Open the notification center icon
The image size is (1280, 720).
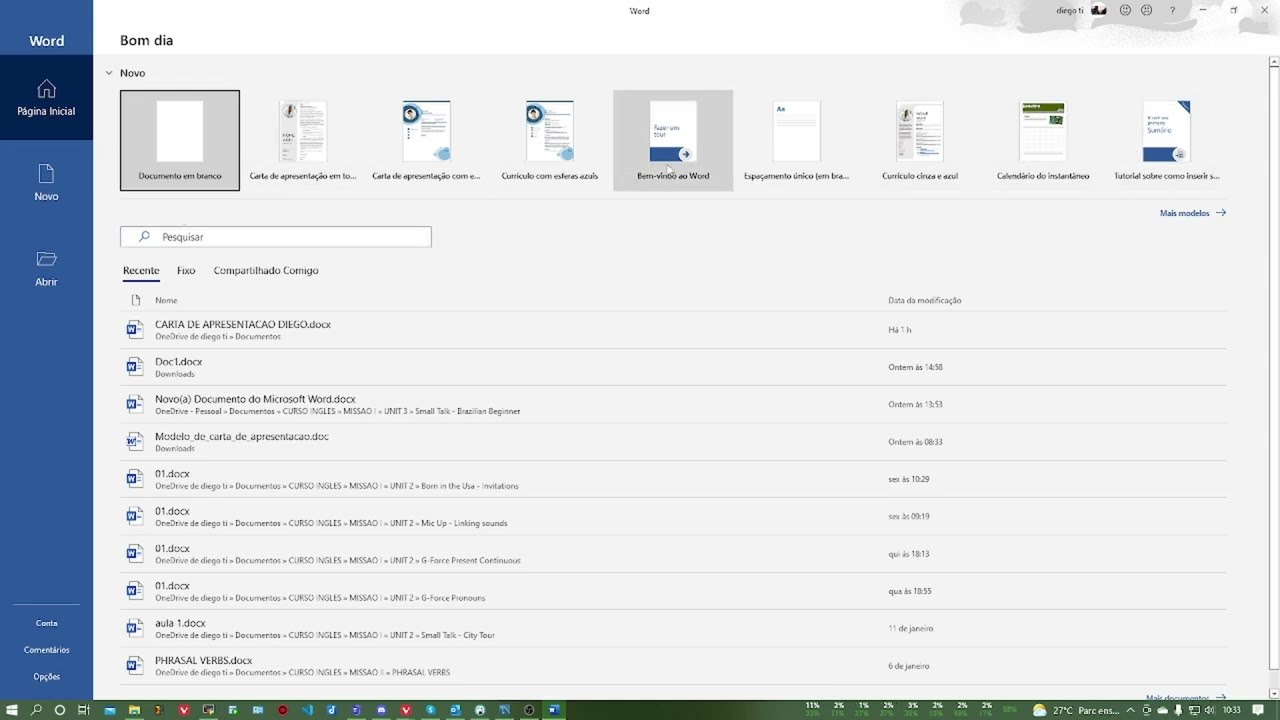1258,710
